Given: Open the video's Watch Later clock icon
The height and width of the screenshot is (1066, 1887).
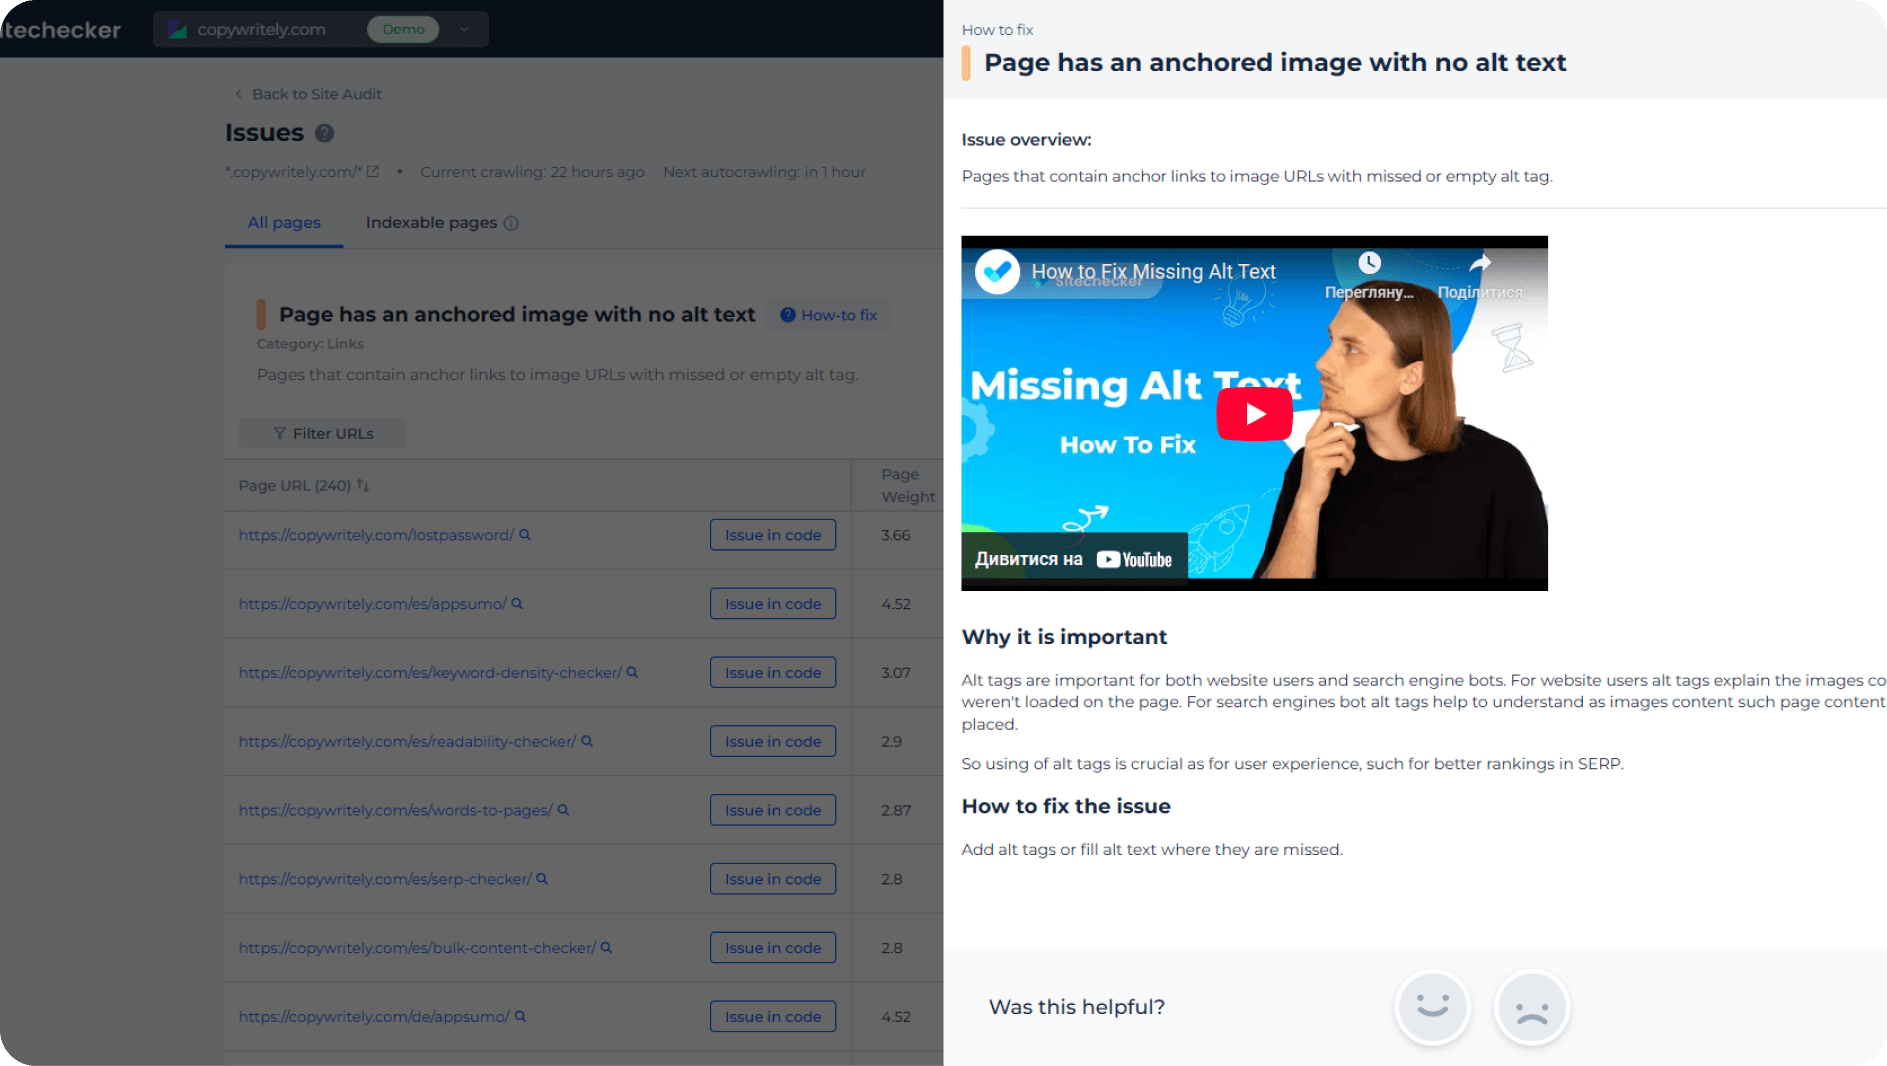Looking at the screenshot, I should point(1369,263).
